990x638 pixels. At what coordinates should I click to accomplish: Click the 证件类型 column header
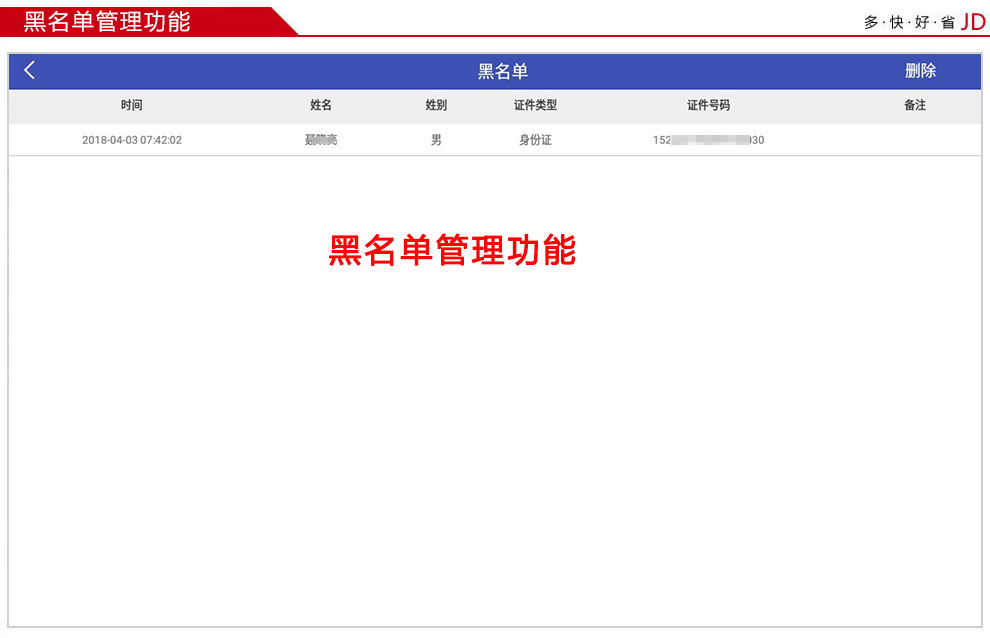pos(535,105)
